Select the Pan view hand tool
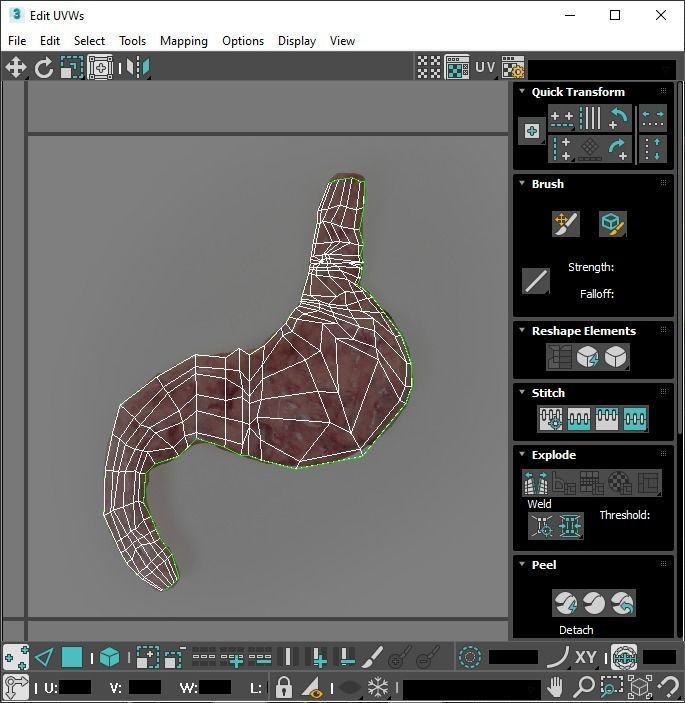The image size is (685, 703). point(555,686)
